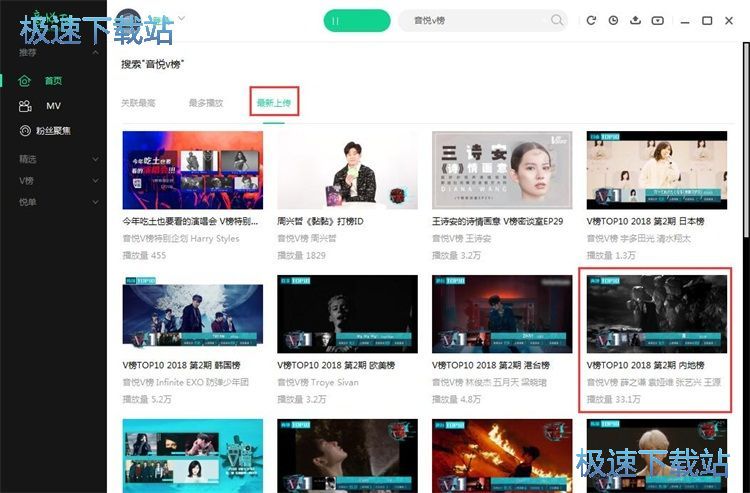Click title V榜TOP10 2018 第2期 日本榜

click(x=645, y=221)
